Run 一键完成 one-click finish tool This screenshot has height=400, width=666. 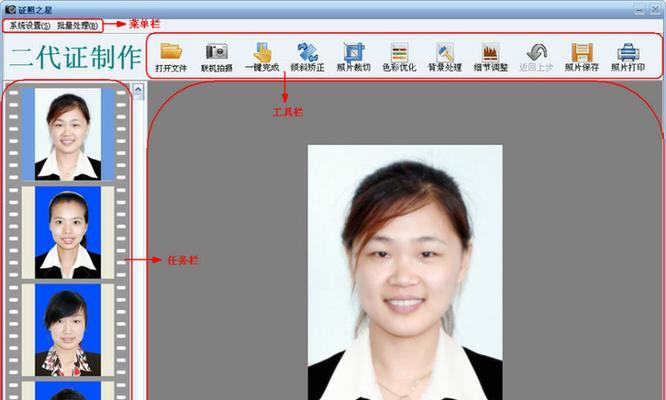(x=262, y=57)
